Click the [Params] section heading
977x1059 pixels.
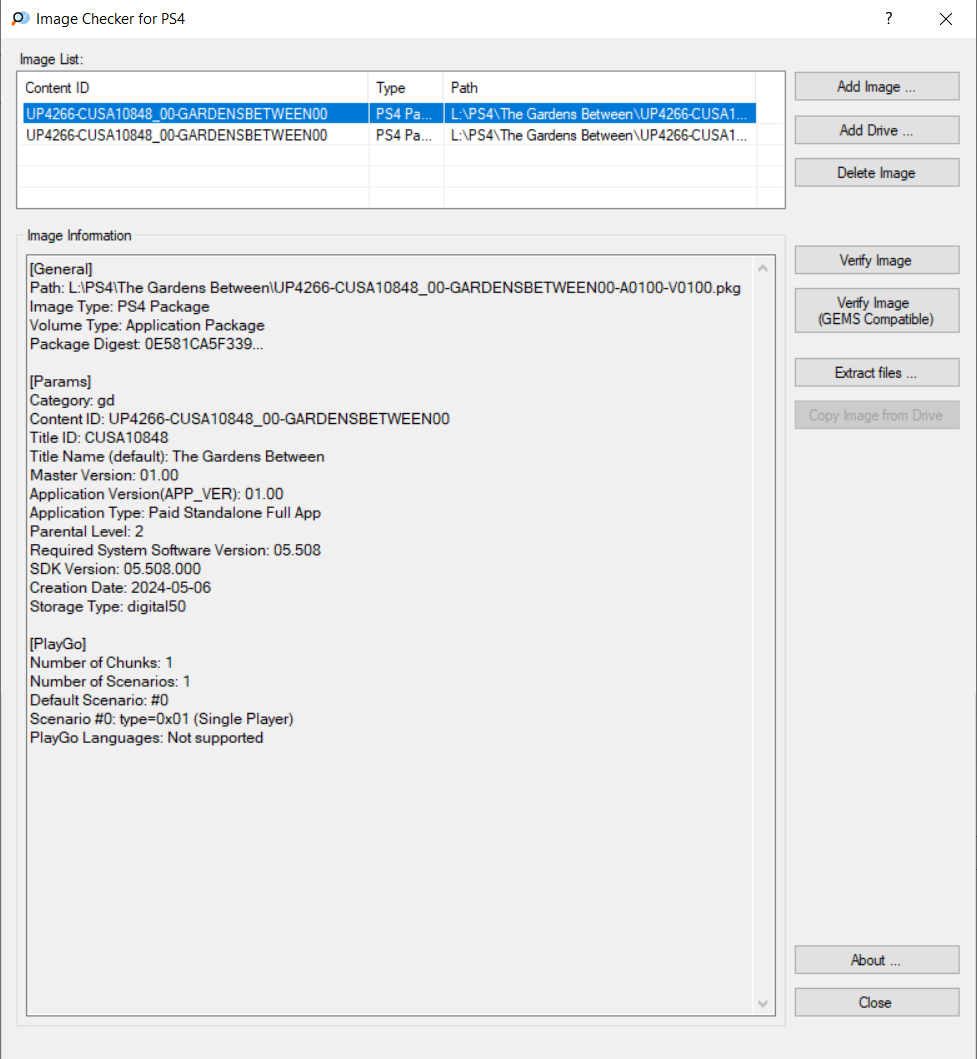[60, 382]
